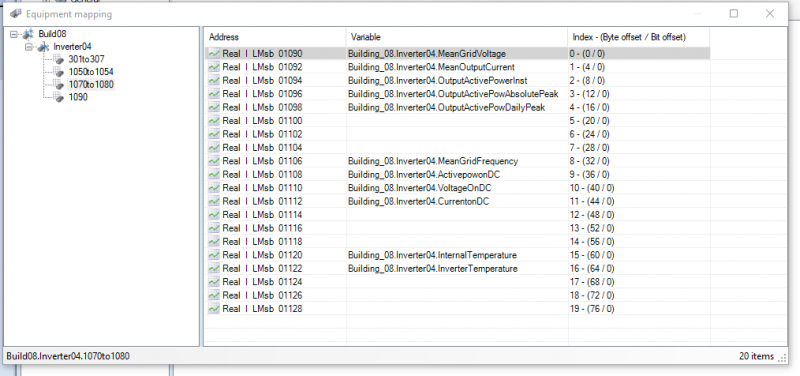800x376 pixels.
Task: Select variable Inverter04.InternalTemperature
Action: 432,255
